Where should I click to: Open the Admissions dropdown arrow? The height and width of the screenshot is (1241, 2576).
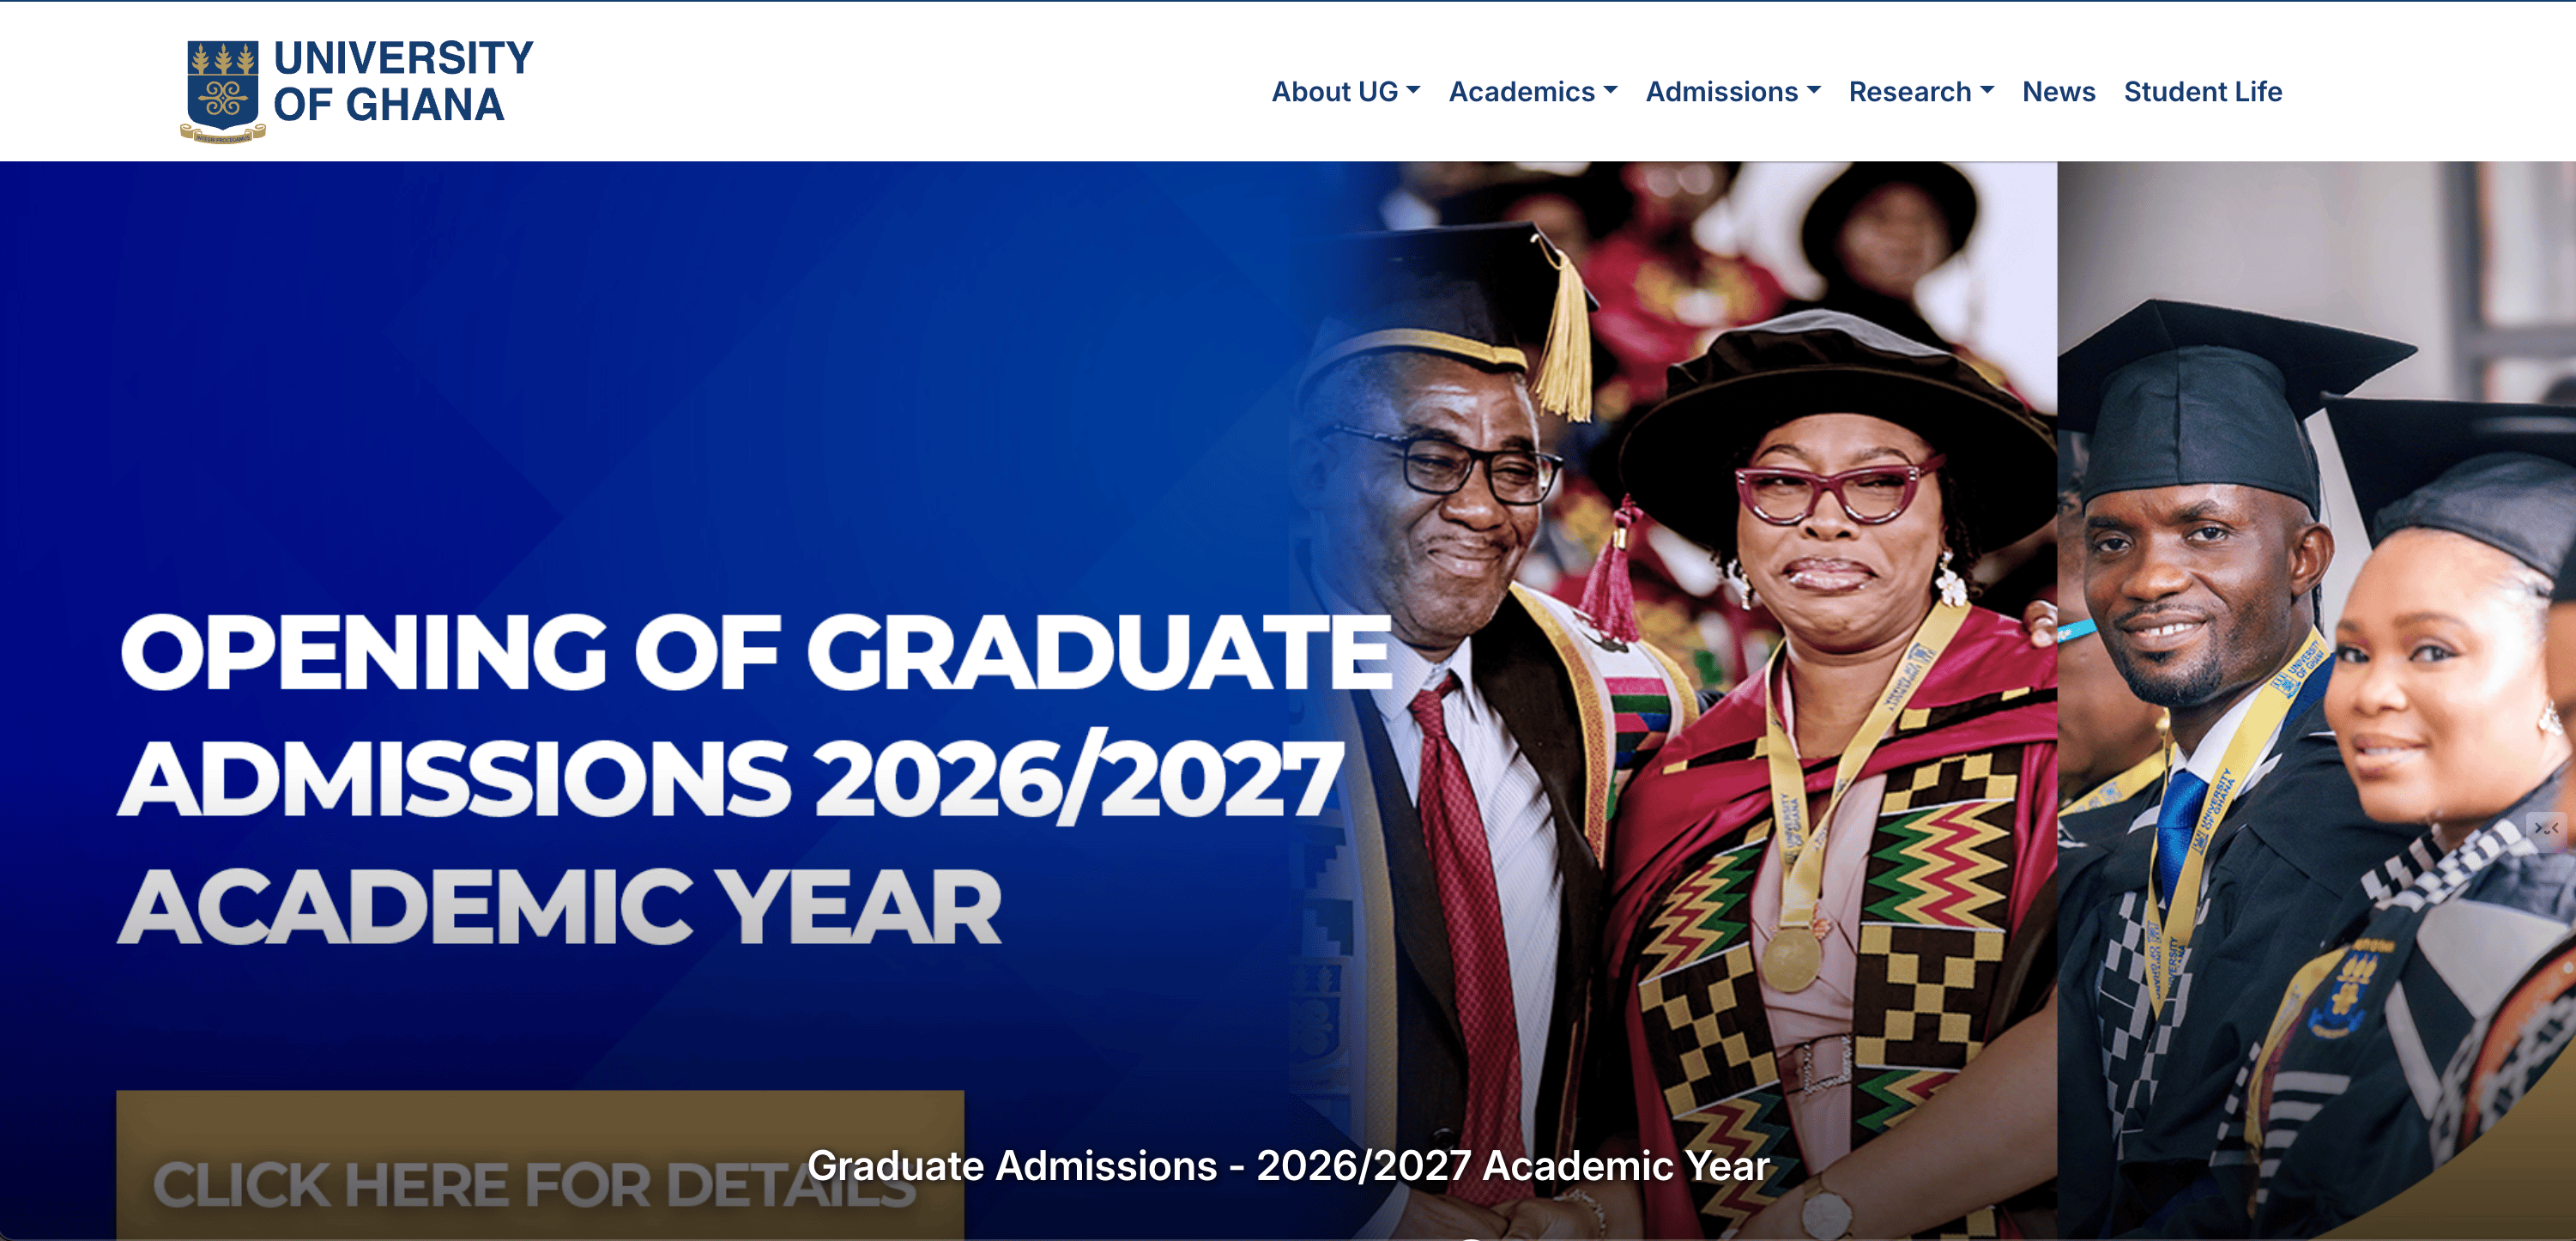click(1812, 92)
